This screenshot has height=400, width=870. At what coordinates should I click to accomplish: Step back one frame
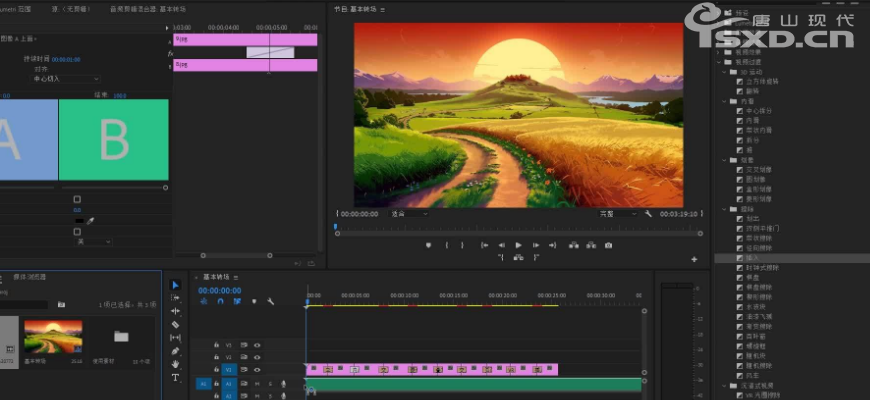point(502,245)
